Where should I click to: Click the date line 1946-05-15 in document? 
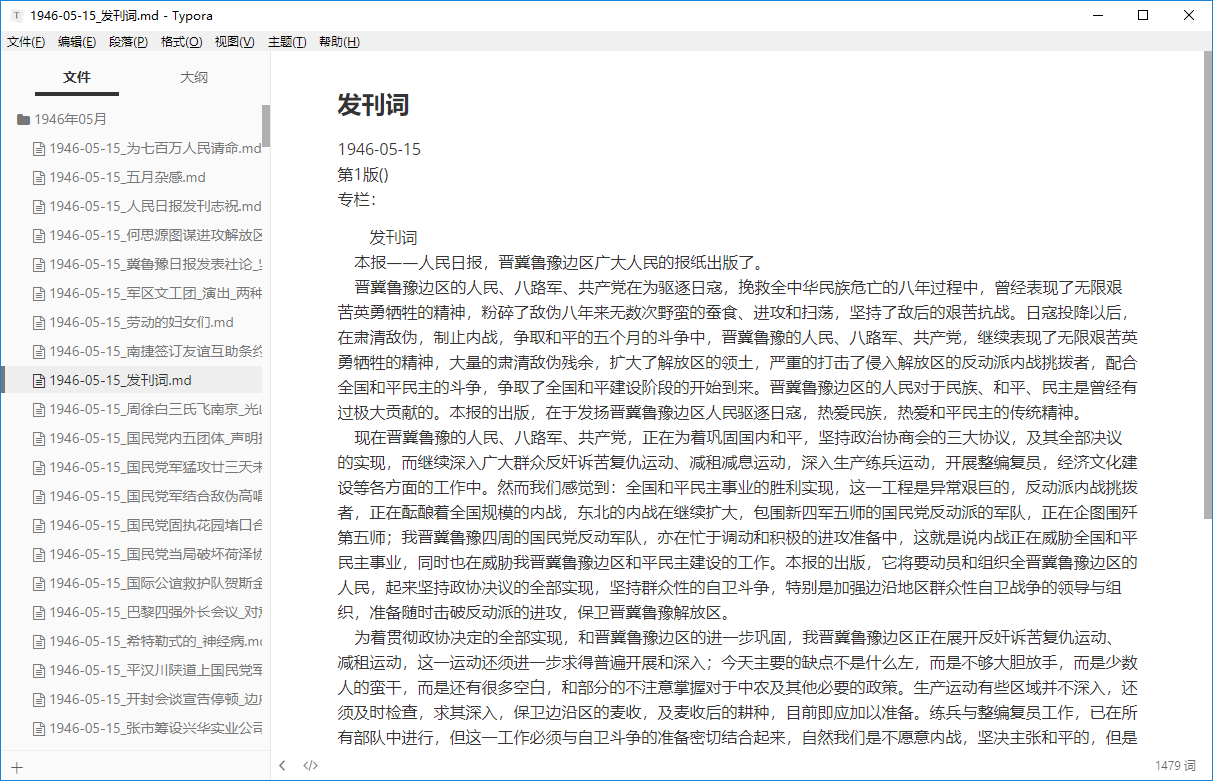click(379, 150)
